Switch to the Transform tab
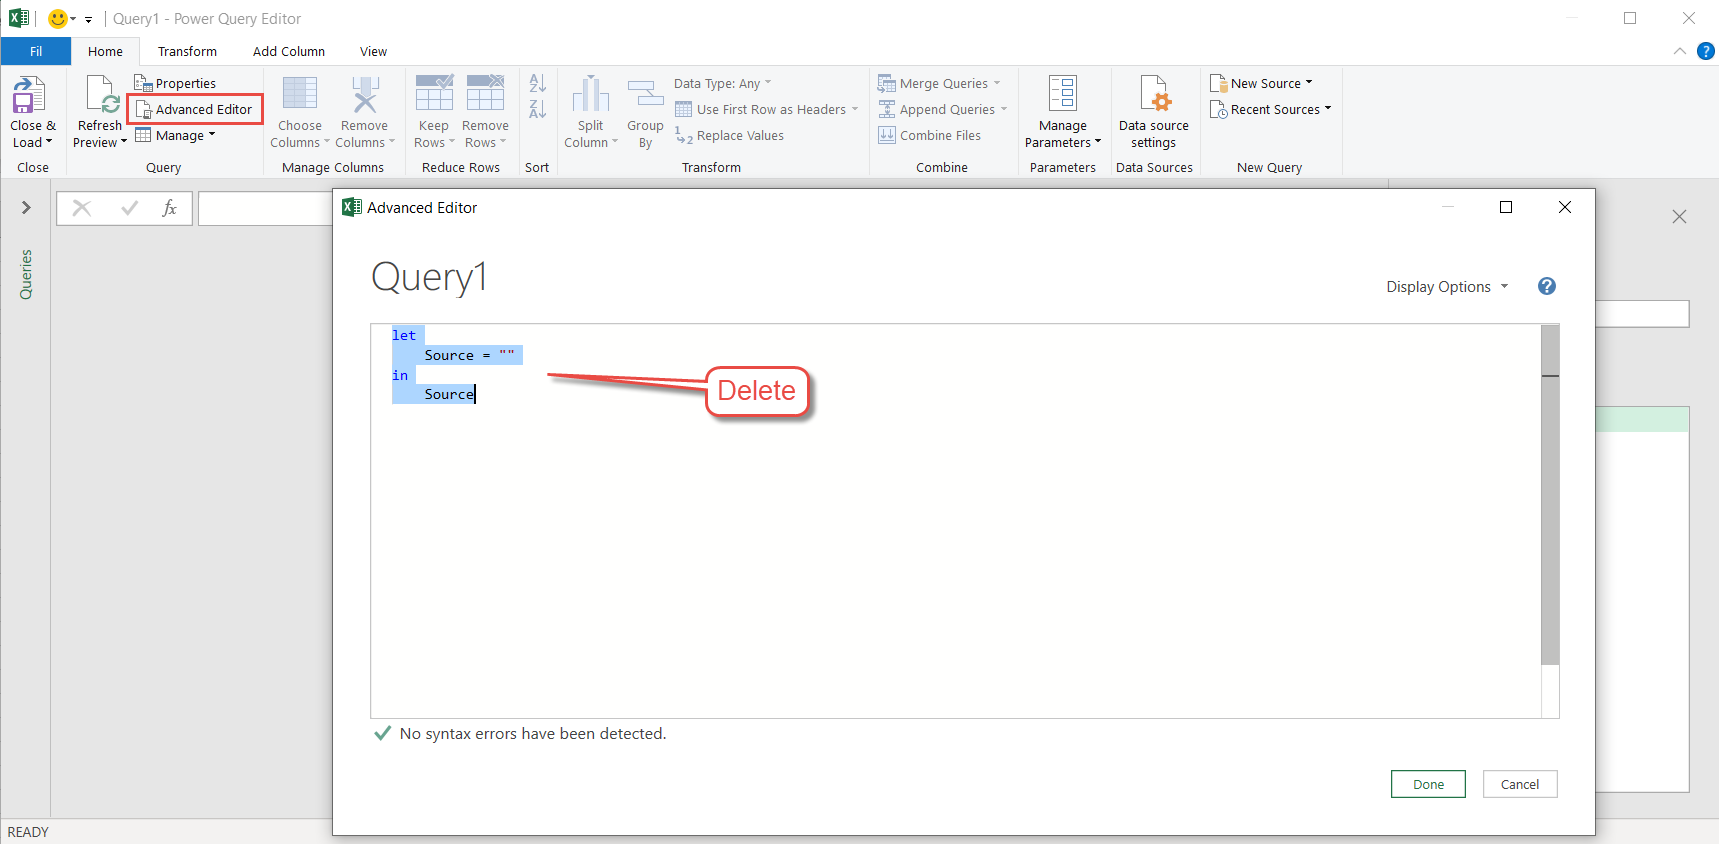Image resolution: width=1719 pixels, height=844 pixels. (187, 52)
